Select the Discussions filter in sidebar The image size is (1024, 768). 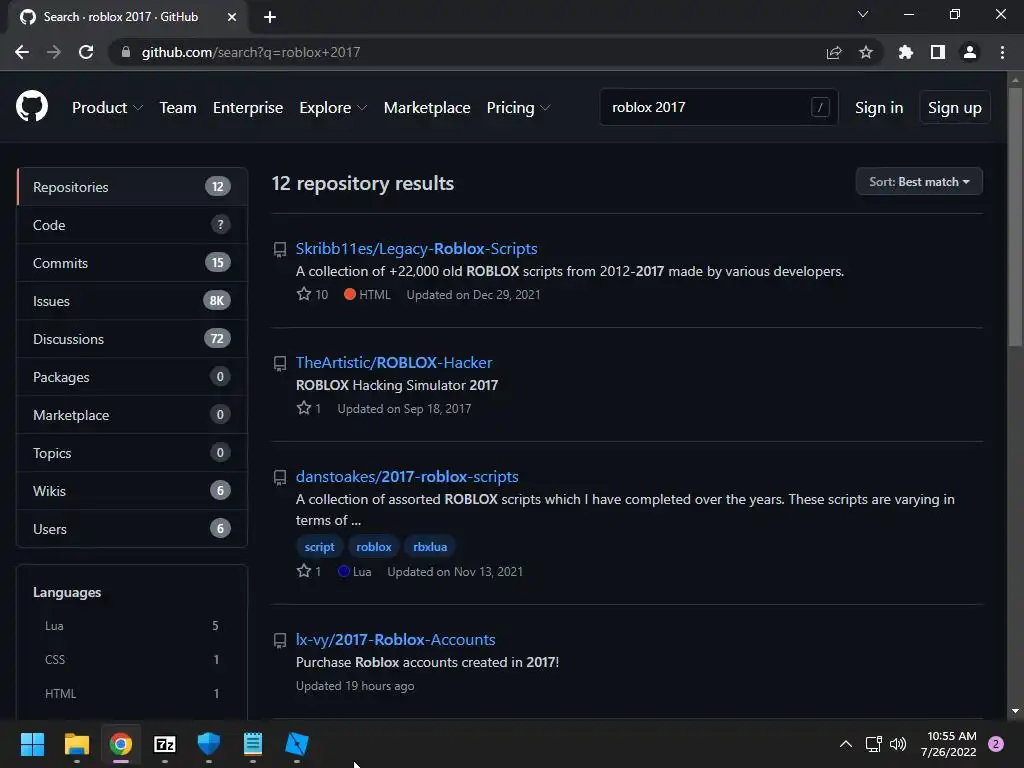click(x=132, y=339)
